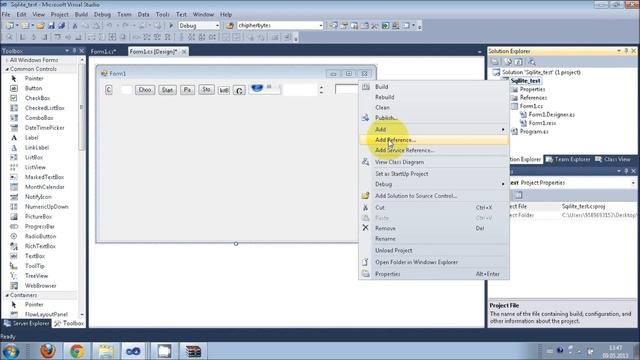Click the Cut scissors icon in the toolbar

point(75,26)
